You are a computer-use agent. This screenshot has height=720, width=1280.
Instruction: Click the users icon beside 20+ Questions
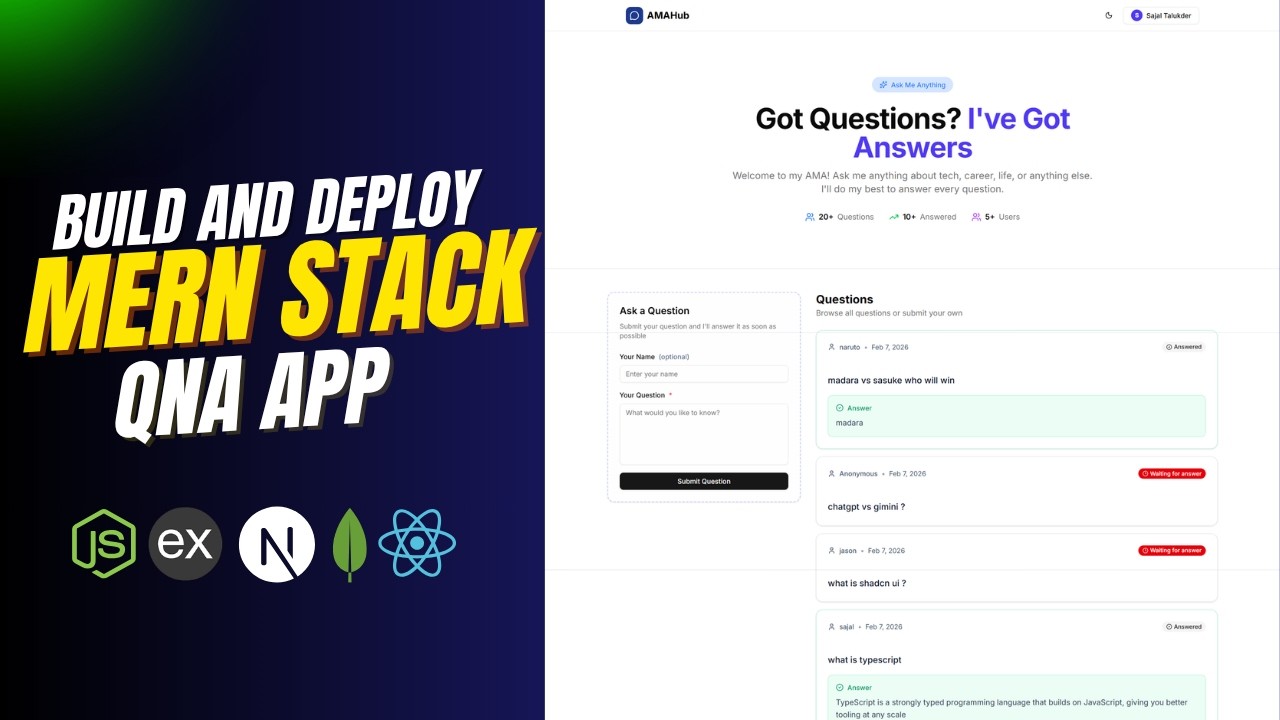pyautogui.click(x=810, y=217)
